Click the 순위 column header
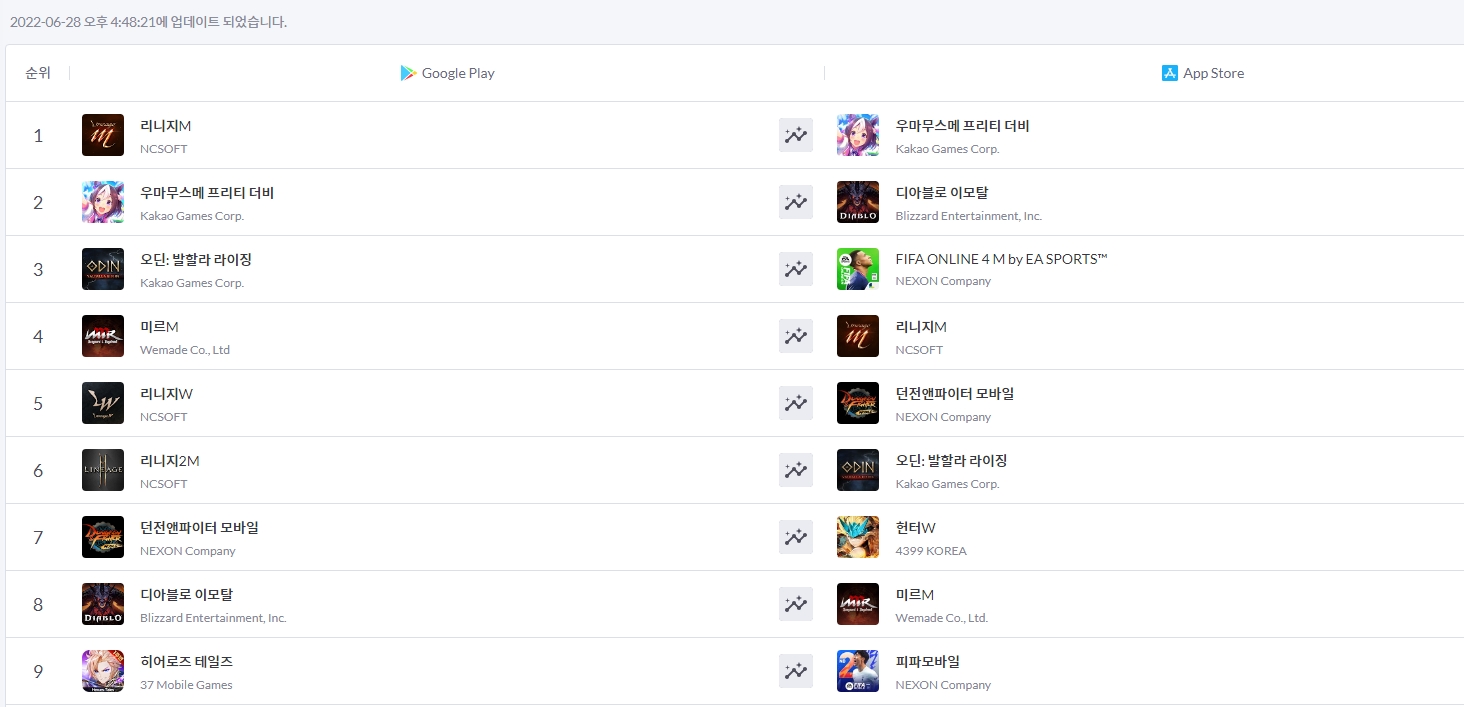This screenshot has width=1464, height=707. coord(37,72)
